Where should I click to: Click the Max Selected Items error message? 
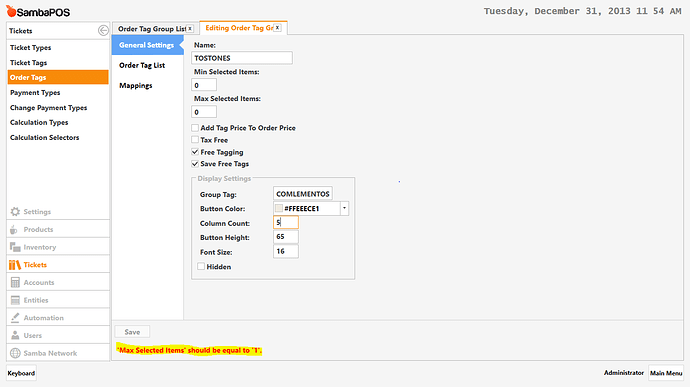[189, 350]
